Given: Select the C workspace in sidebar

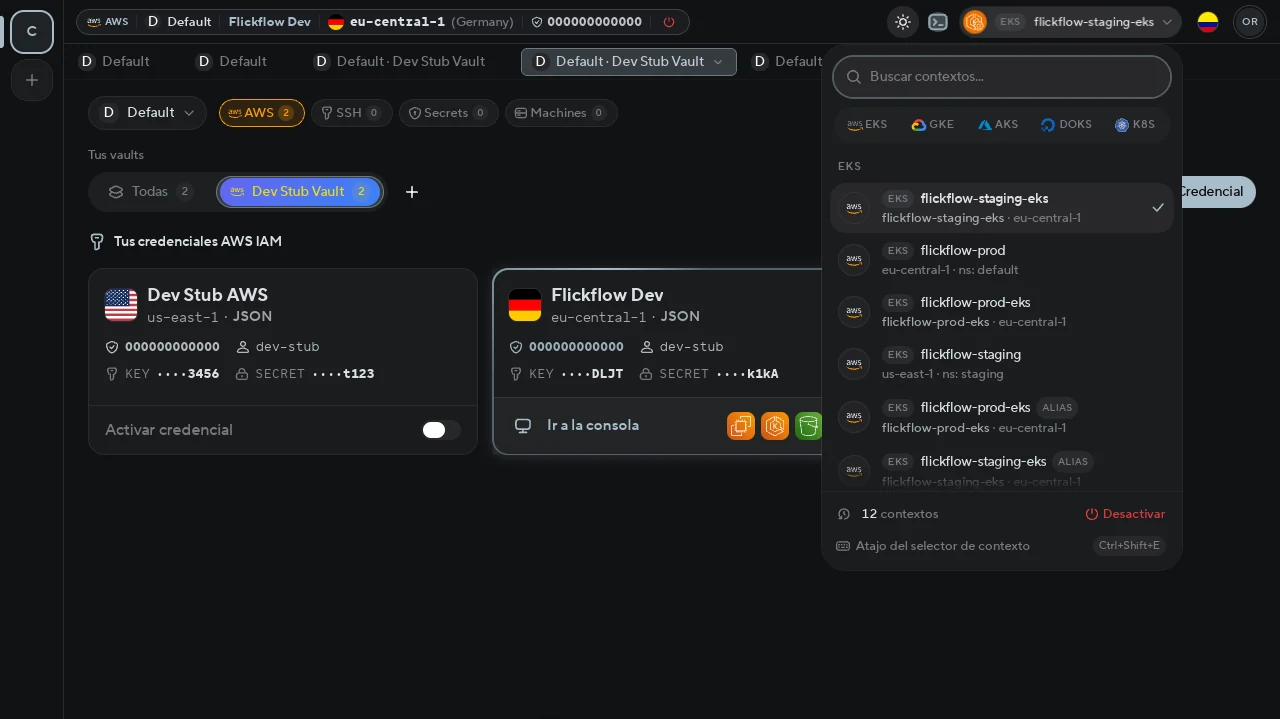Looking at the screenshot, I should coord(32,32).
